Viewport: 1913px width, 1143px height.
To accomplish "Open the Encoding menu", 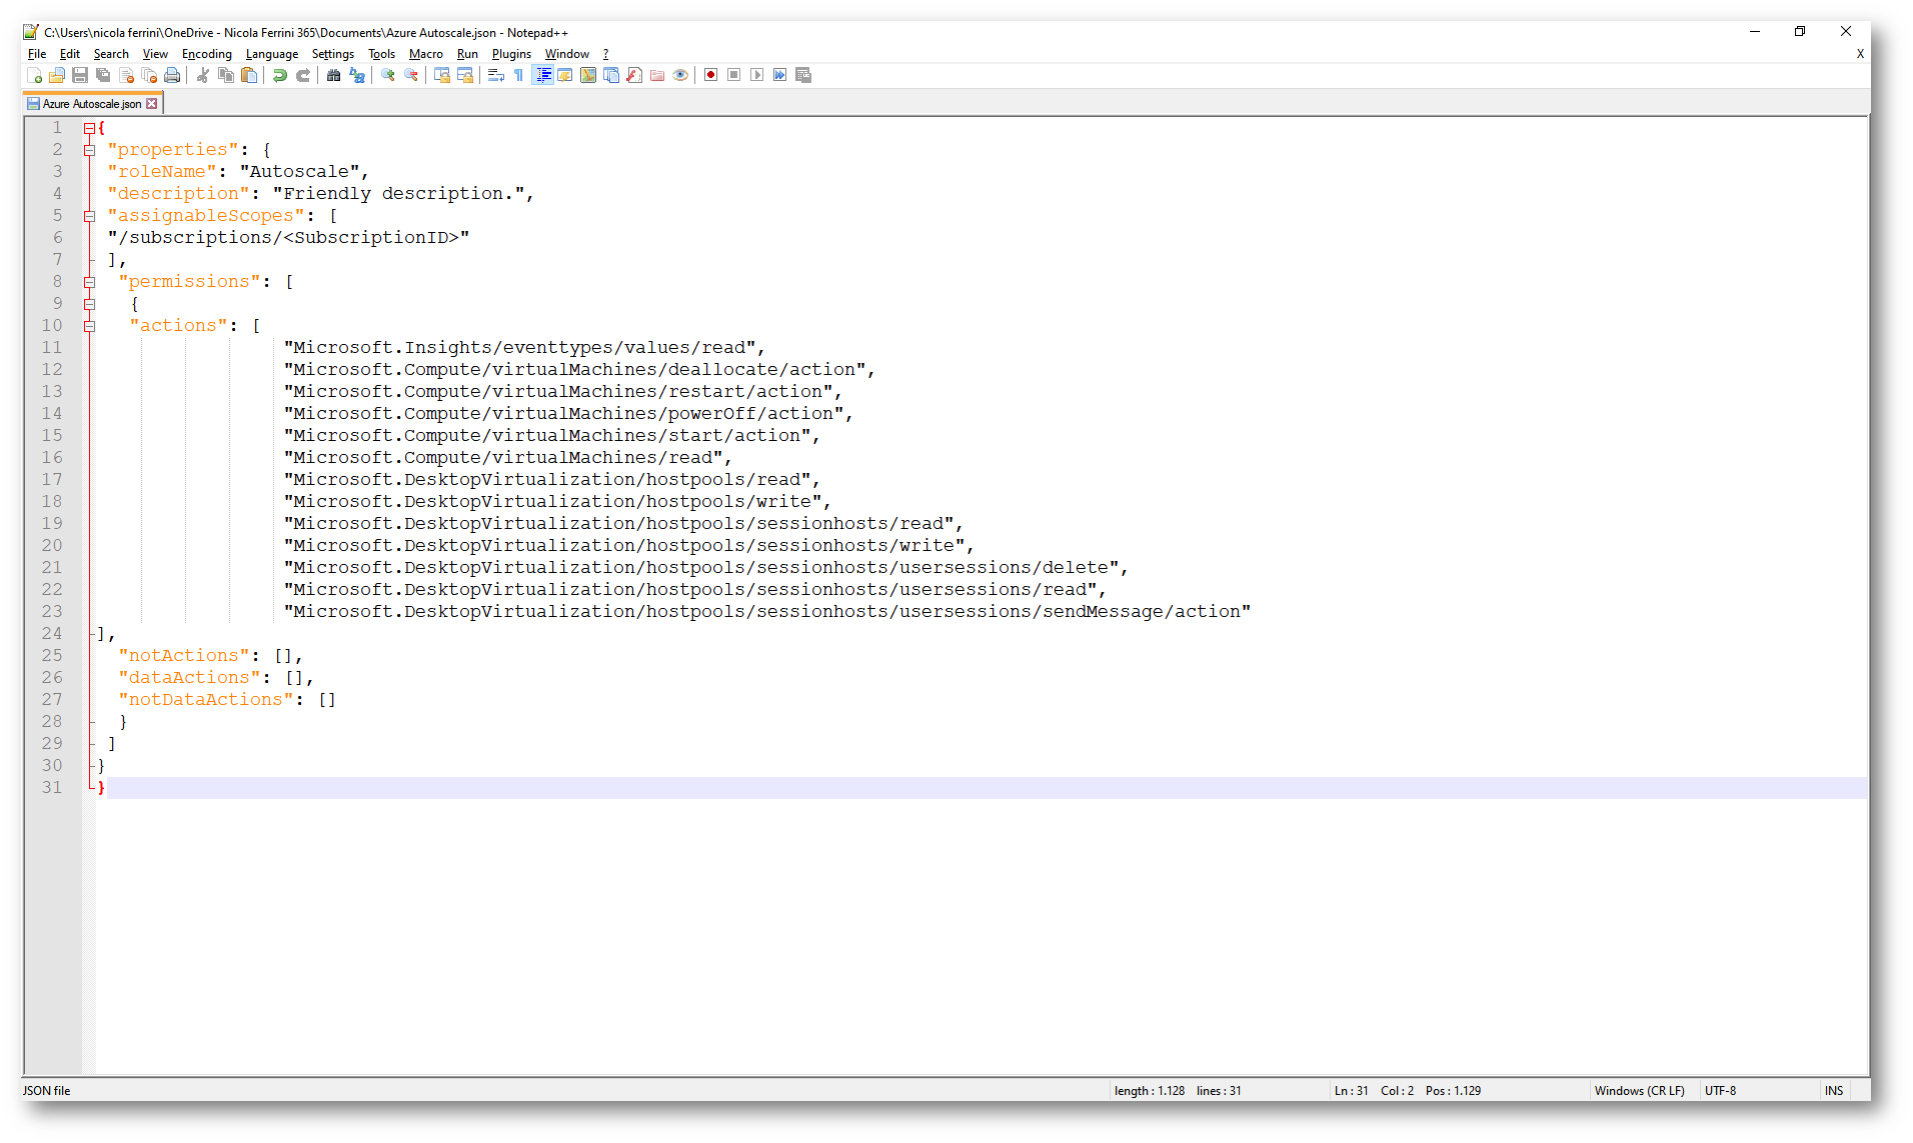I will (x=207, y=54).
